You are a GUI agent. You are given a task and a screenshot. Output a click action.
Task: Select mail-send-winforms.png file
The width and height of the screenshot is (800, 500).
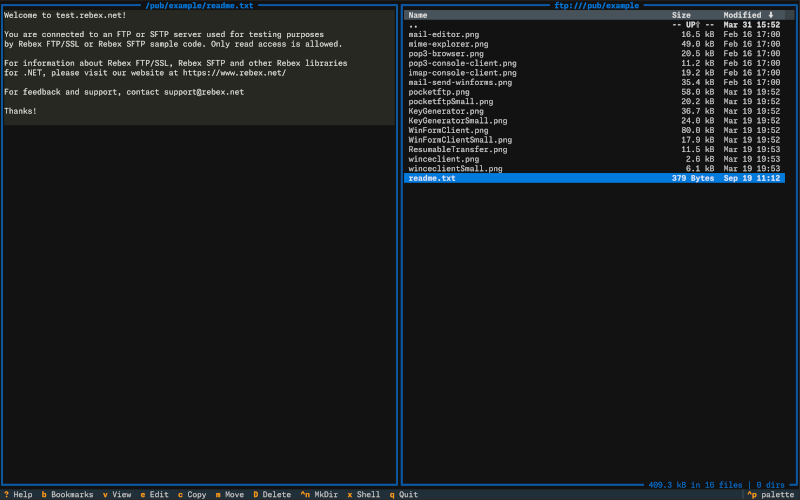pyautogui.click(x=594, y=83)
